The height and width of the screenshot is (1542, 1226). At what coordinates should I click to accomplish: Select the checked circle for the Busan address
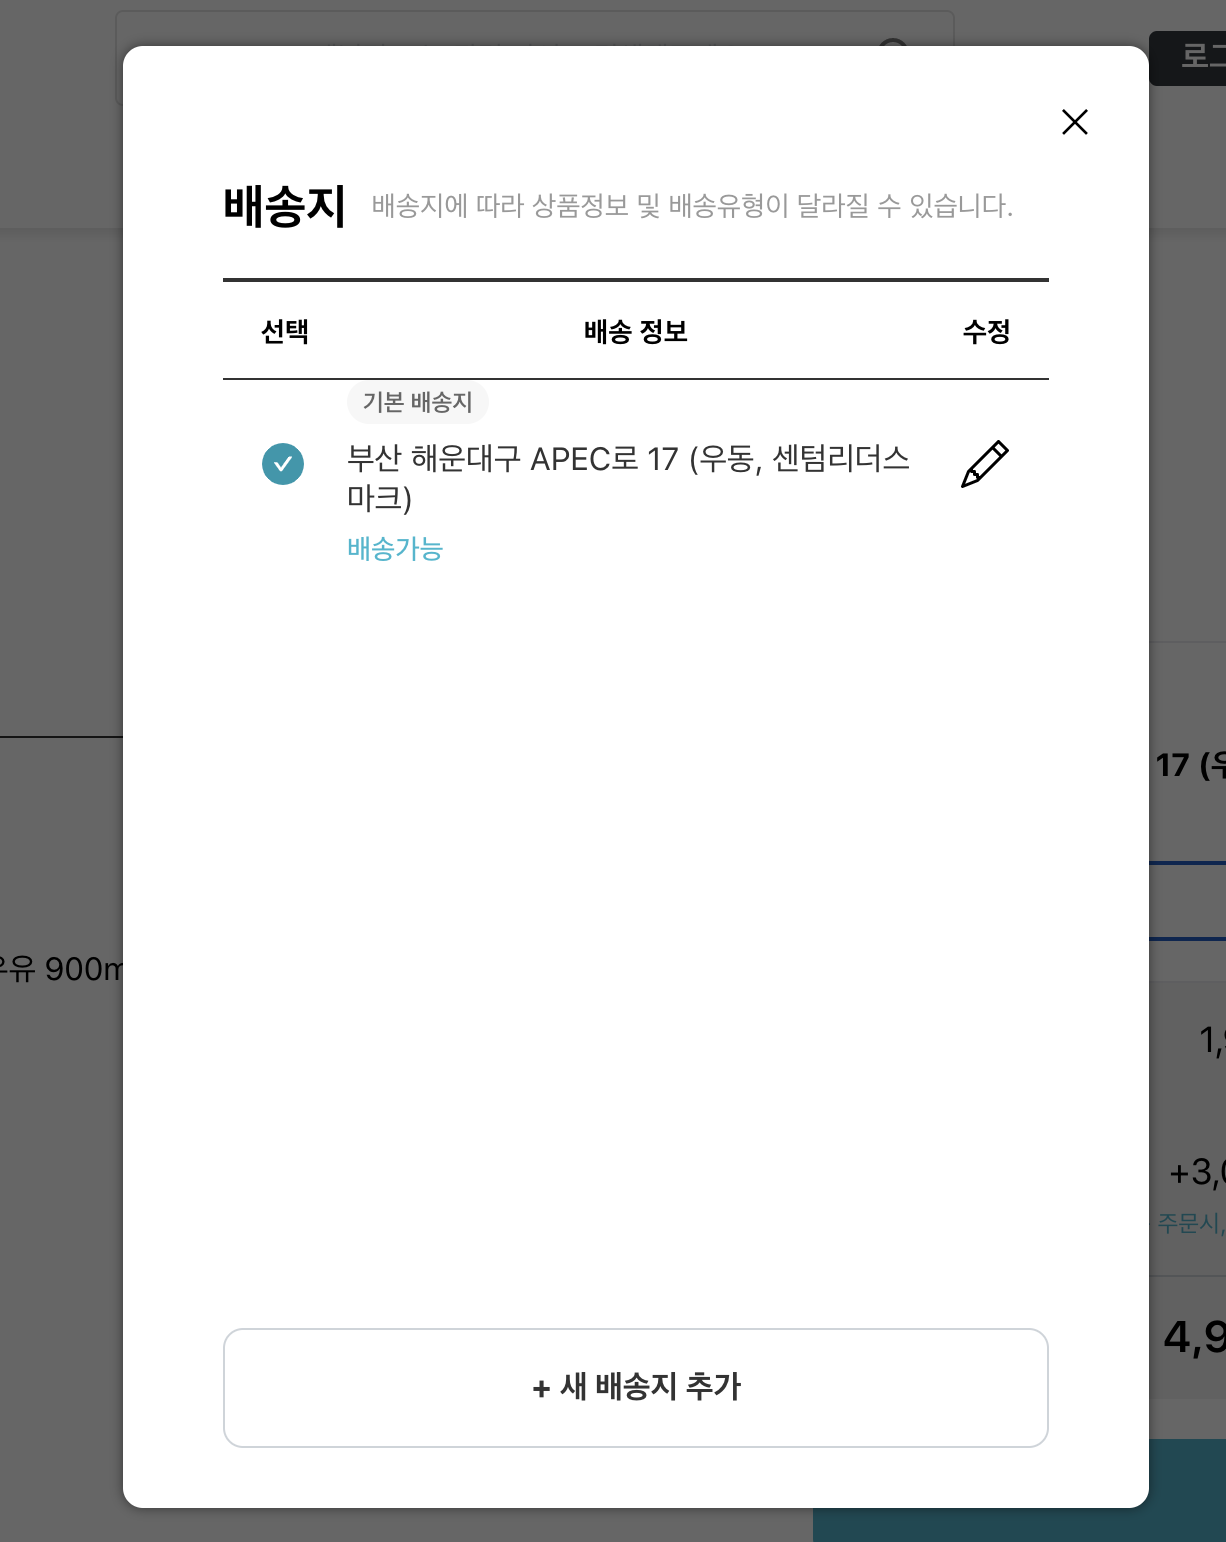(x=283, y=464)
